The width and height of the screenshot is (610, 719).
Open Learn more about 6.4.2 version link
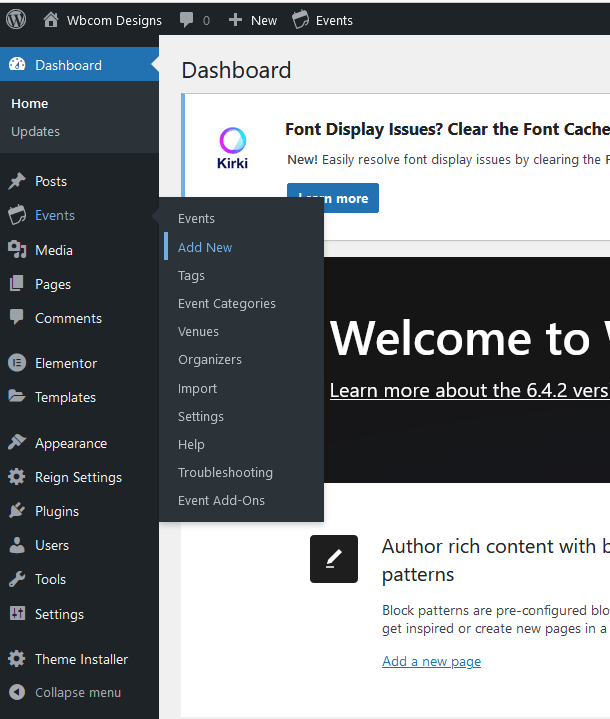(x=469, y=390)
